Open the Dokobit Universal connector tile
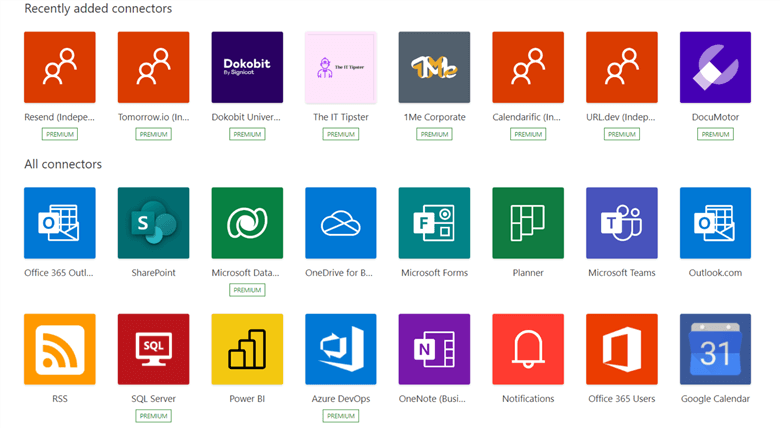780x428 pixels. 247,67
